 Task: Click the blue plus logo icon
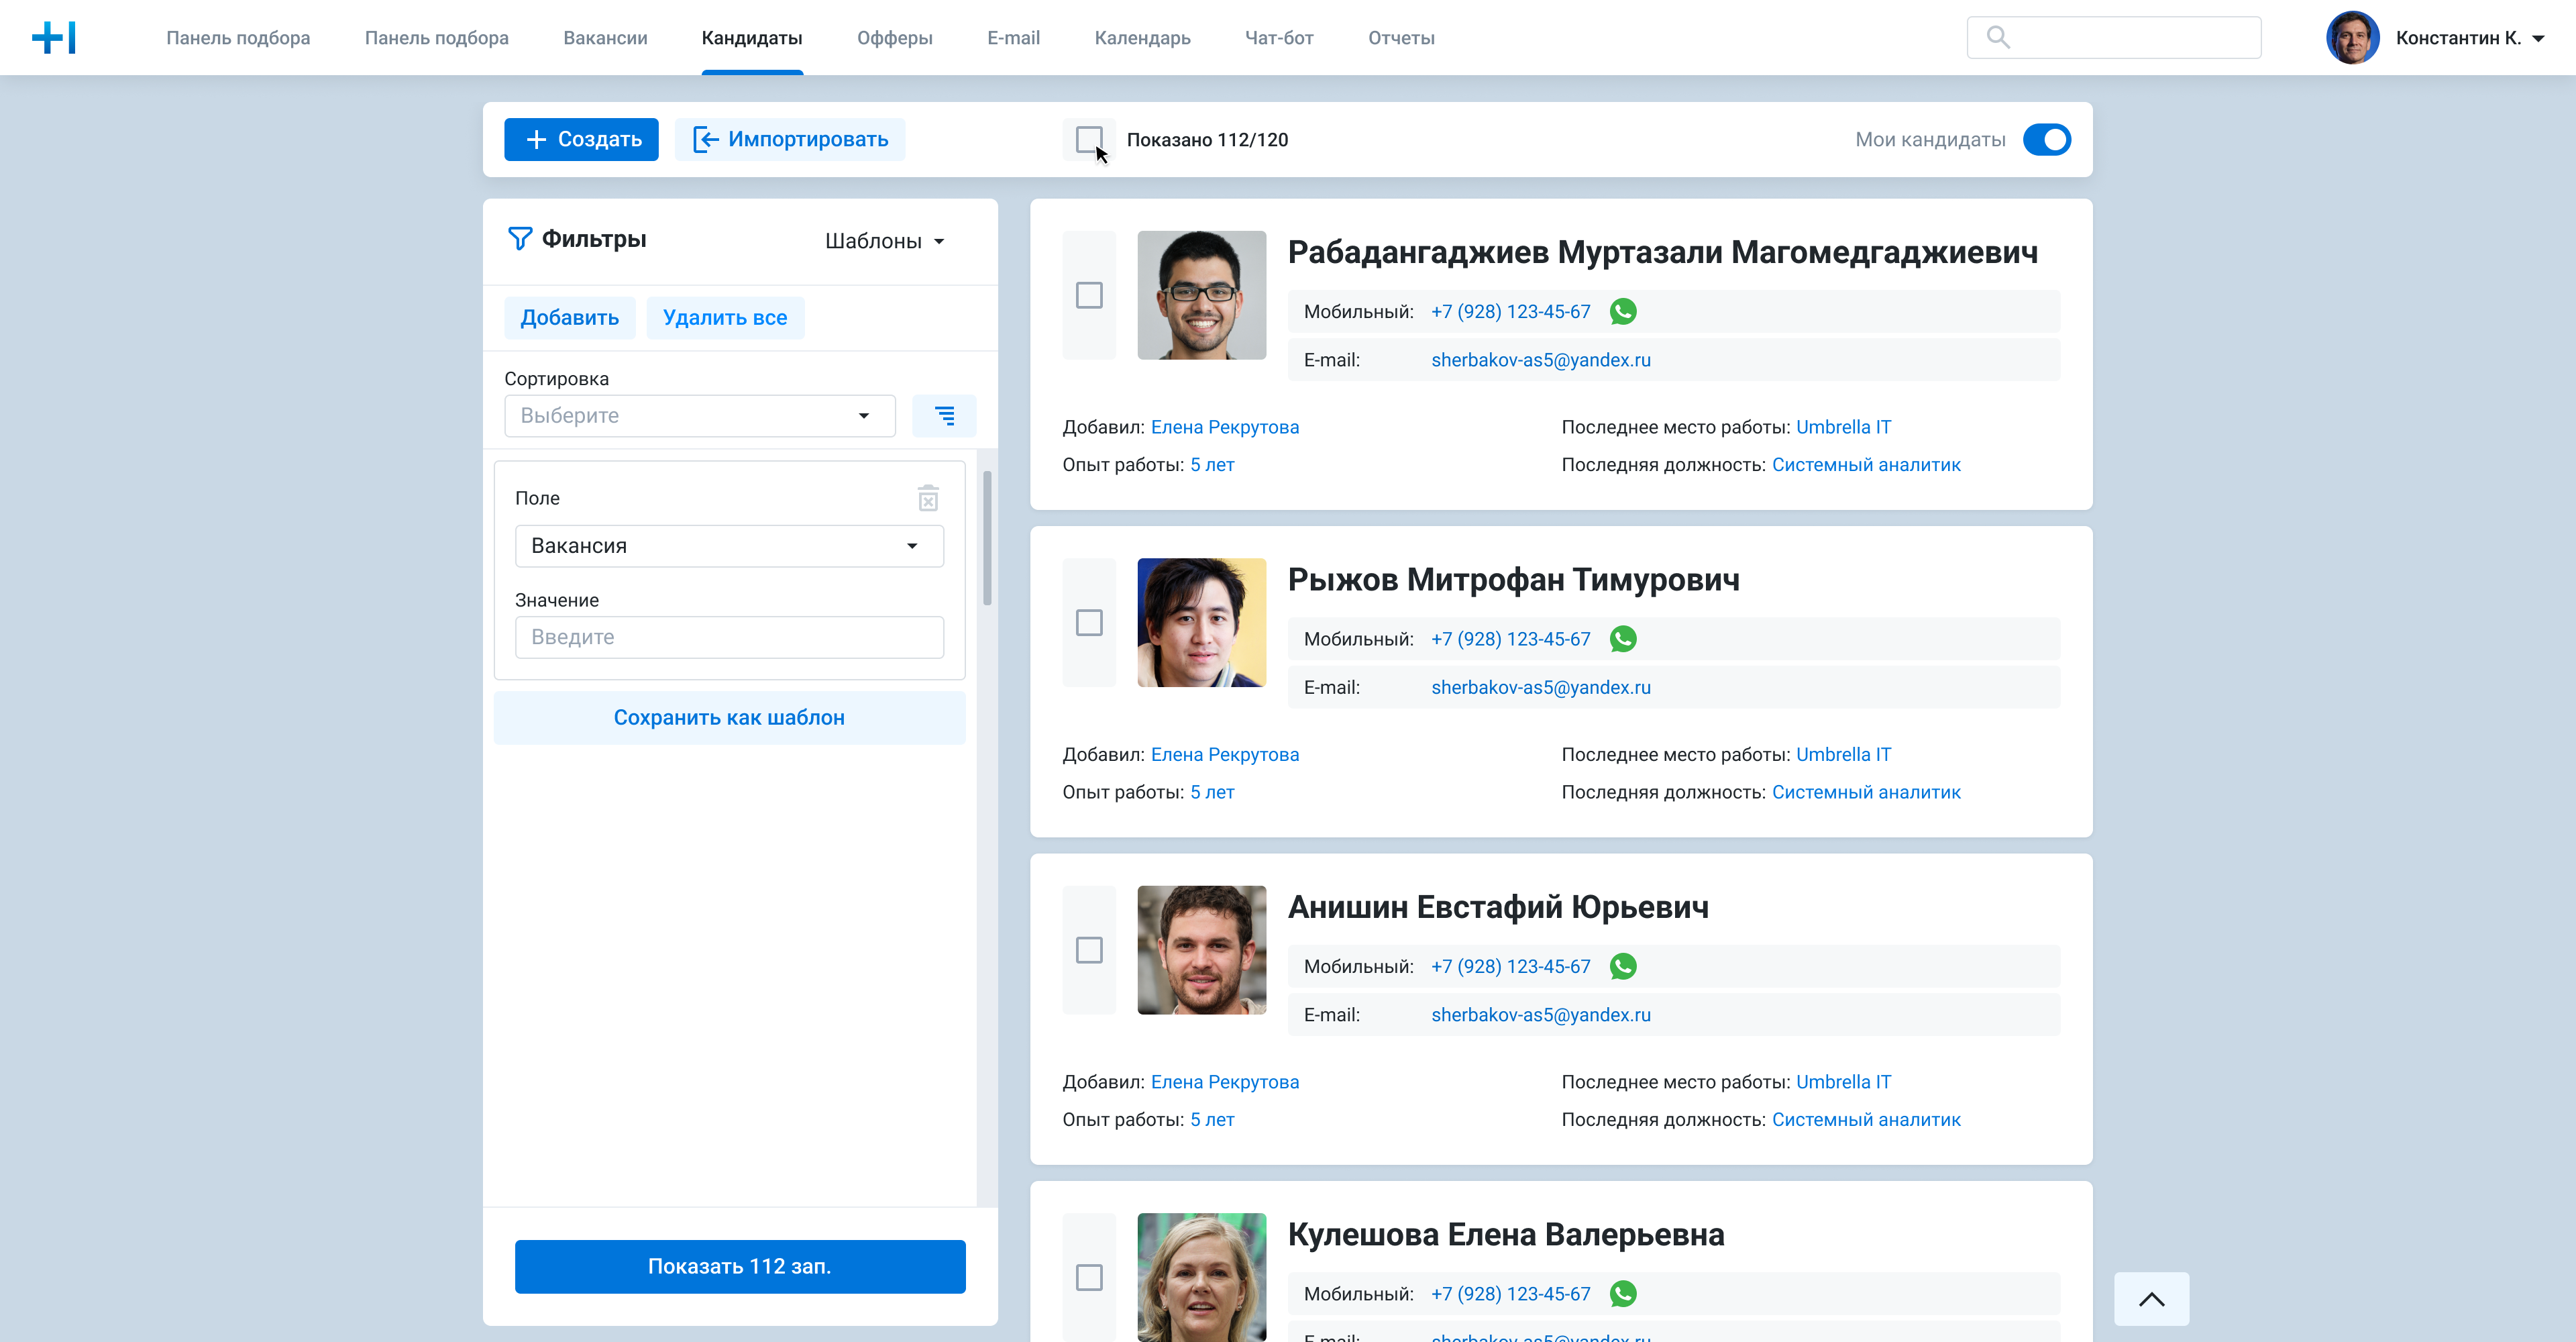tap(54, 38)
